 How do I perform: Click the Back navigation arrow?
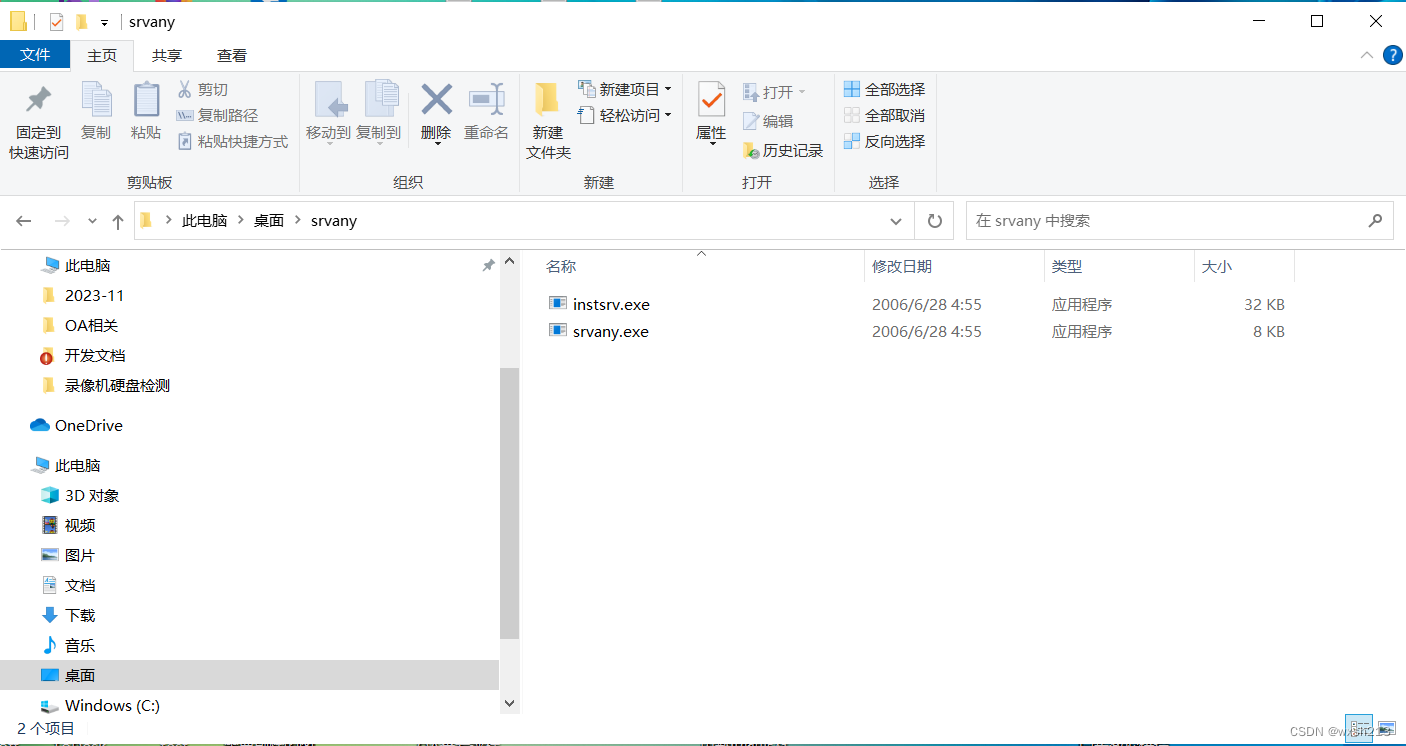[24, 221]
